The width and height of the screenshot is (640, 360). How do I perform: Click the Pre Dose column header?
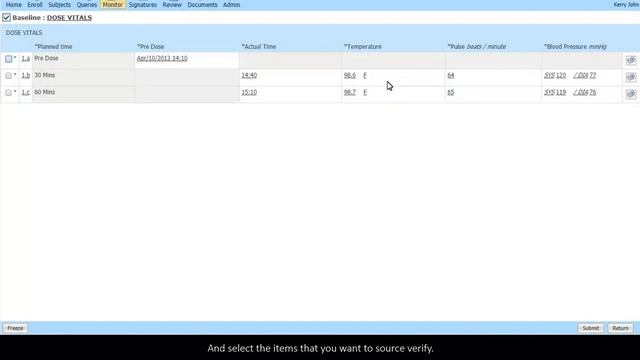click(151, 47)
